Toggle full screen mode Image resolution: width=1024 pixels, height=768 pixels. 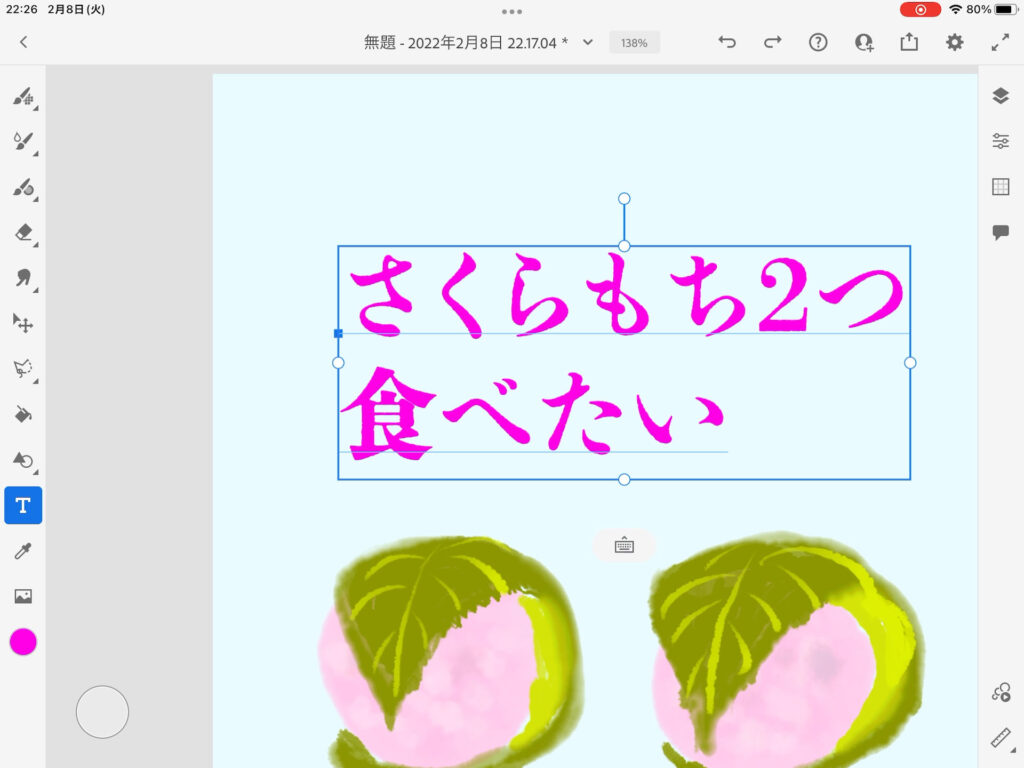(x=1000, y=42)
